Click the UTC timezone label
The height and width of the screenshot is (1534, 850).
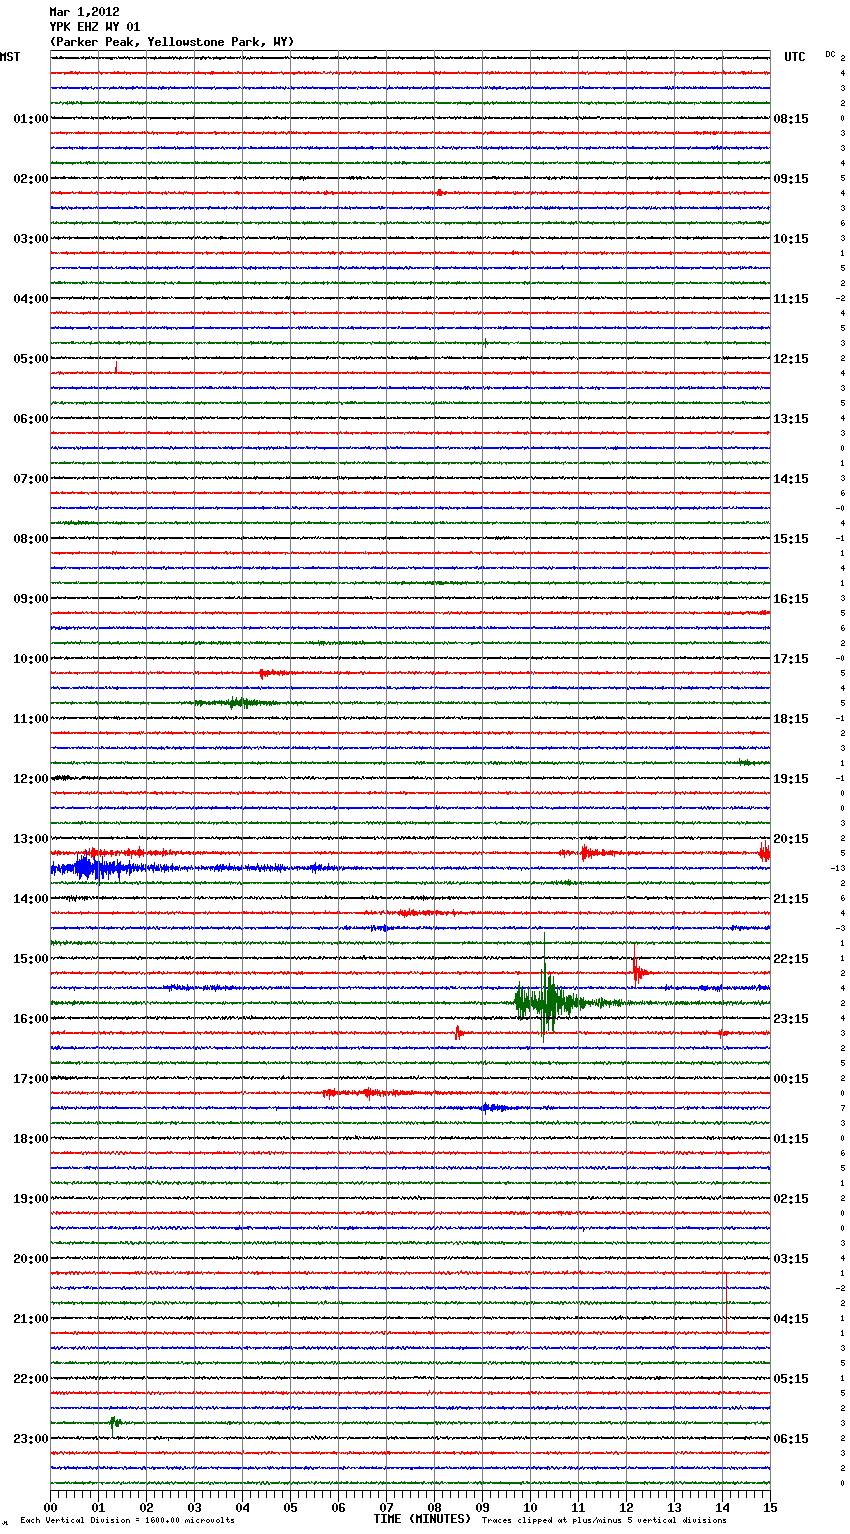click(794, 57)
